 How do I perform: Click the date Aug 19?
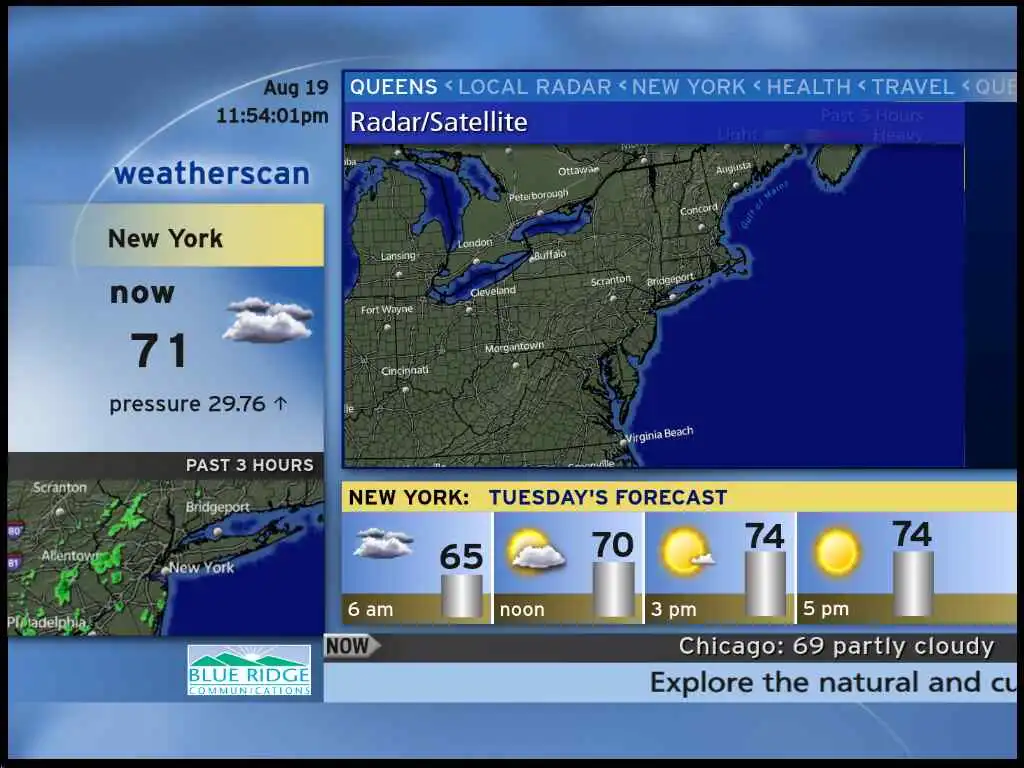tap(296, 88)
